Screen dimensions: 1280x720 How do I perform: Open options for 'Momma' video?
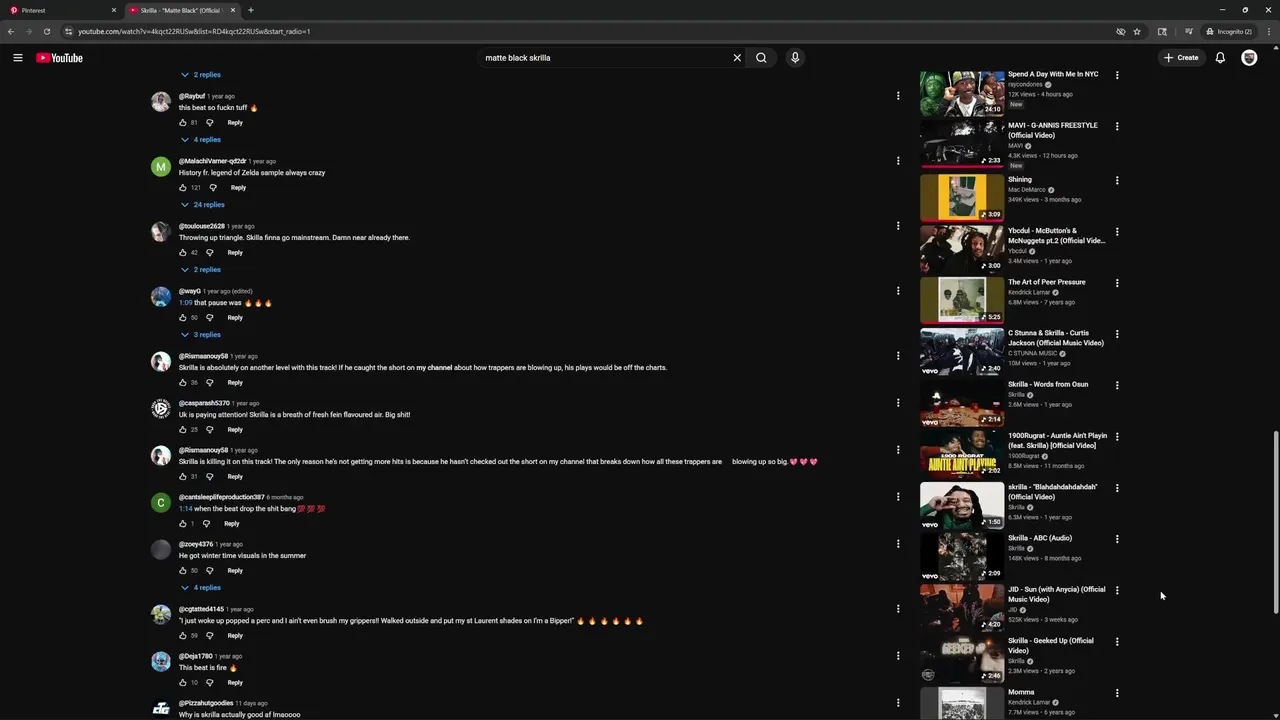(1117, 693)
